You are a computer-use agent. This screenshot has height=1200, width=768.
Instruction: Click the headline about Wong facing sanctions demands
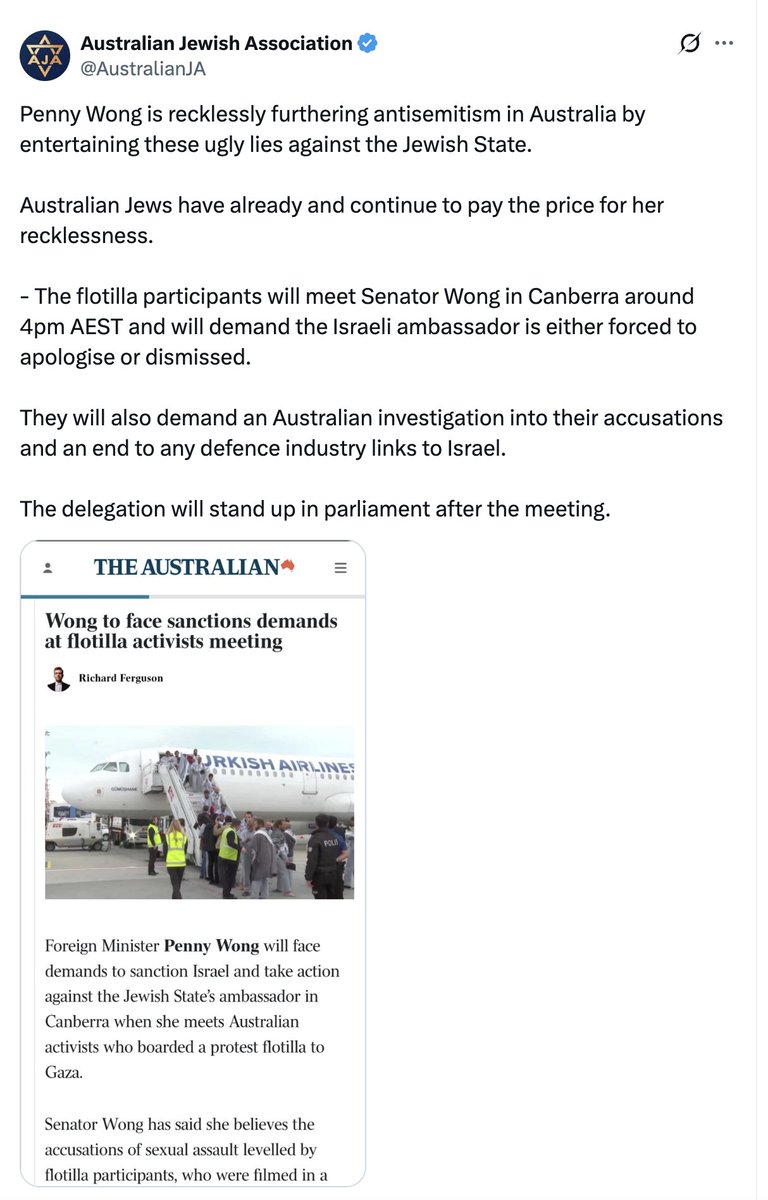point(191,631)
